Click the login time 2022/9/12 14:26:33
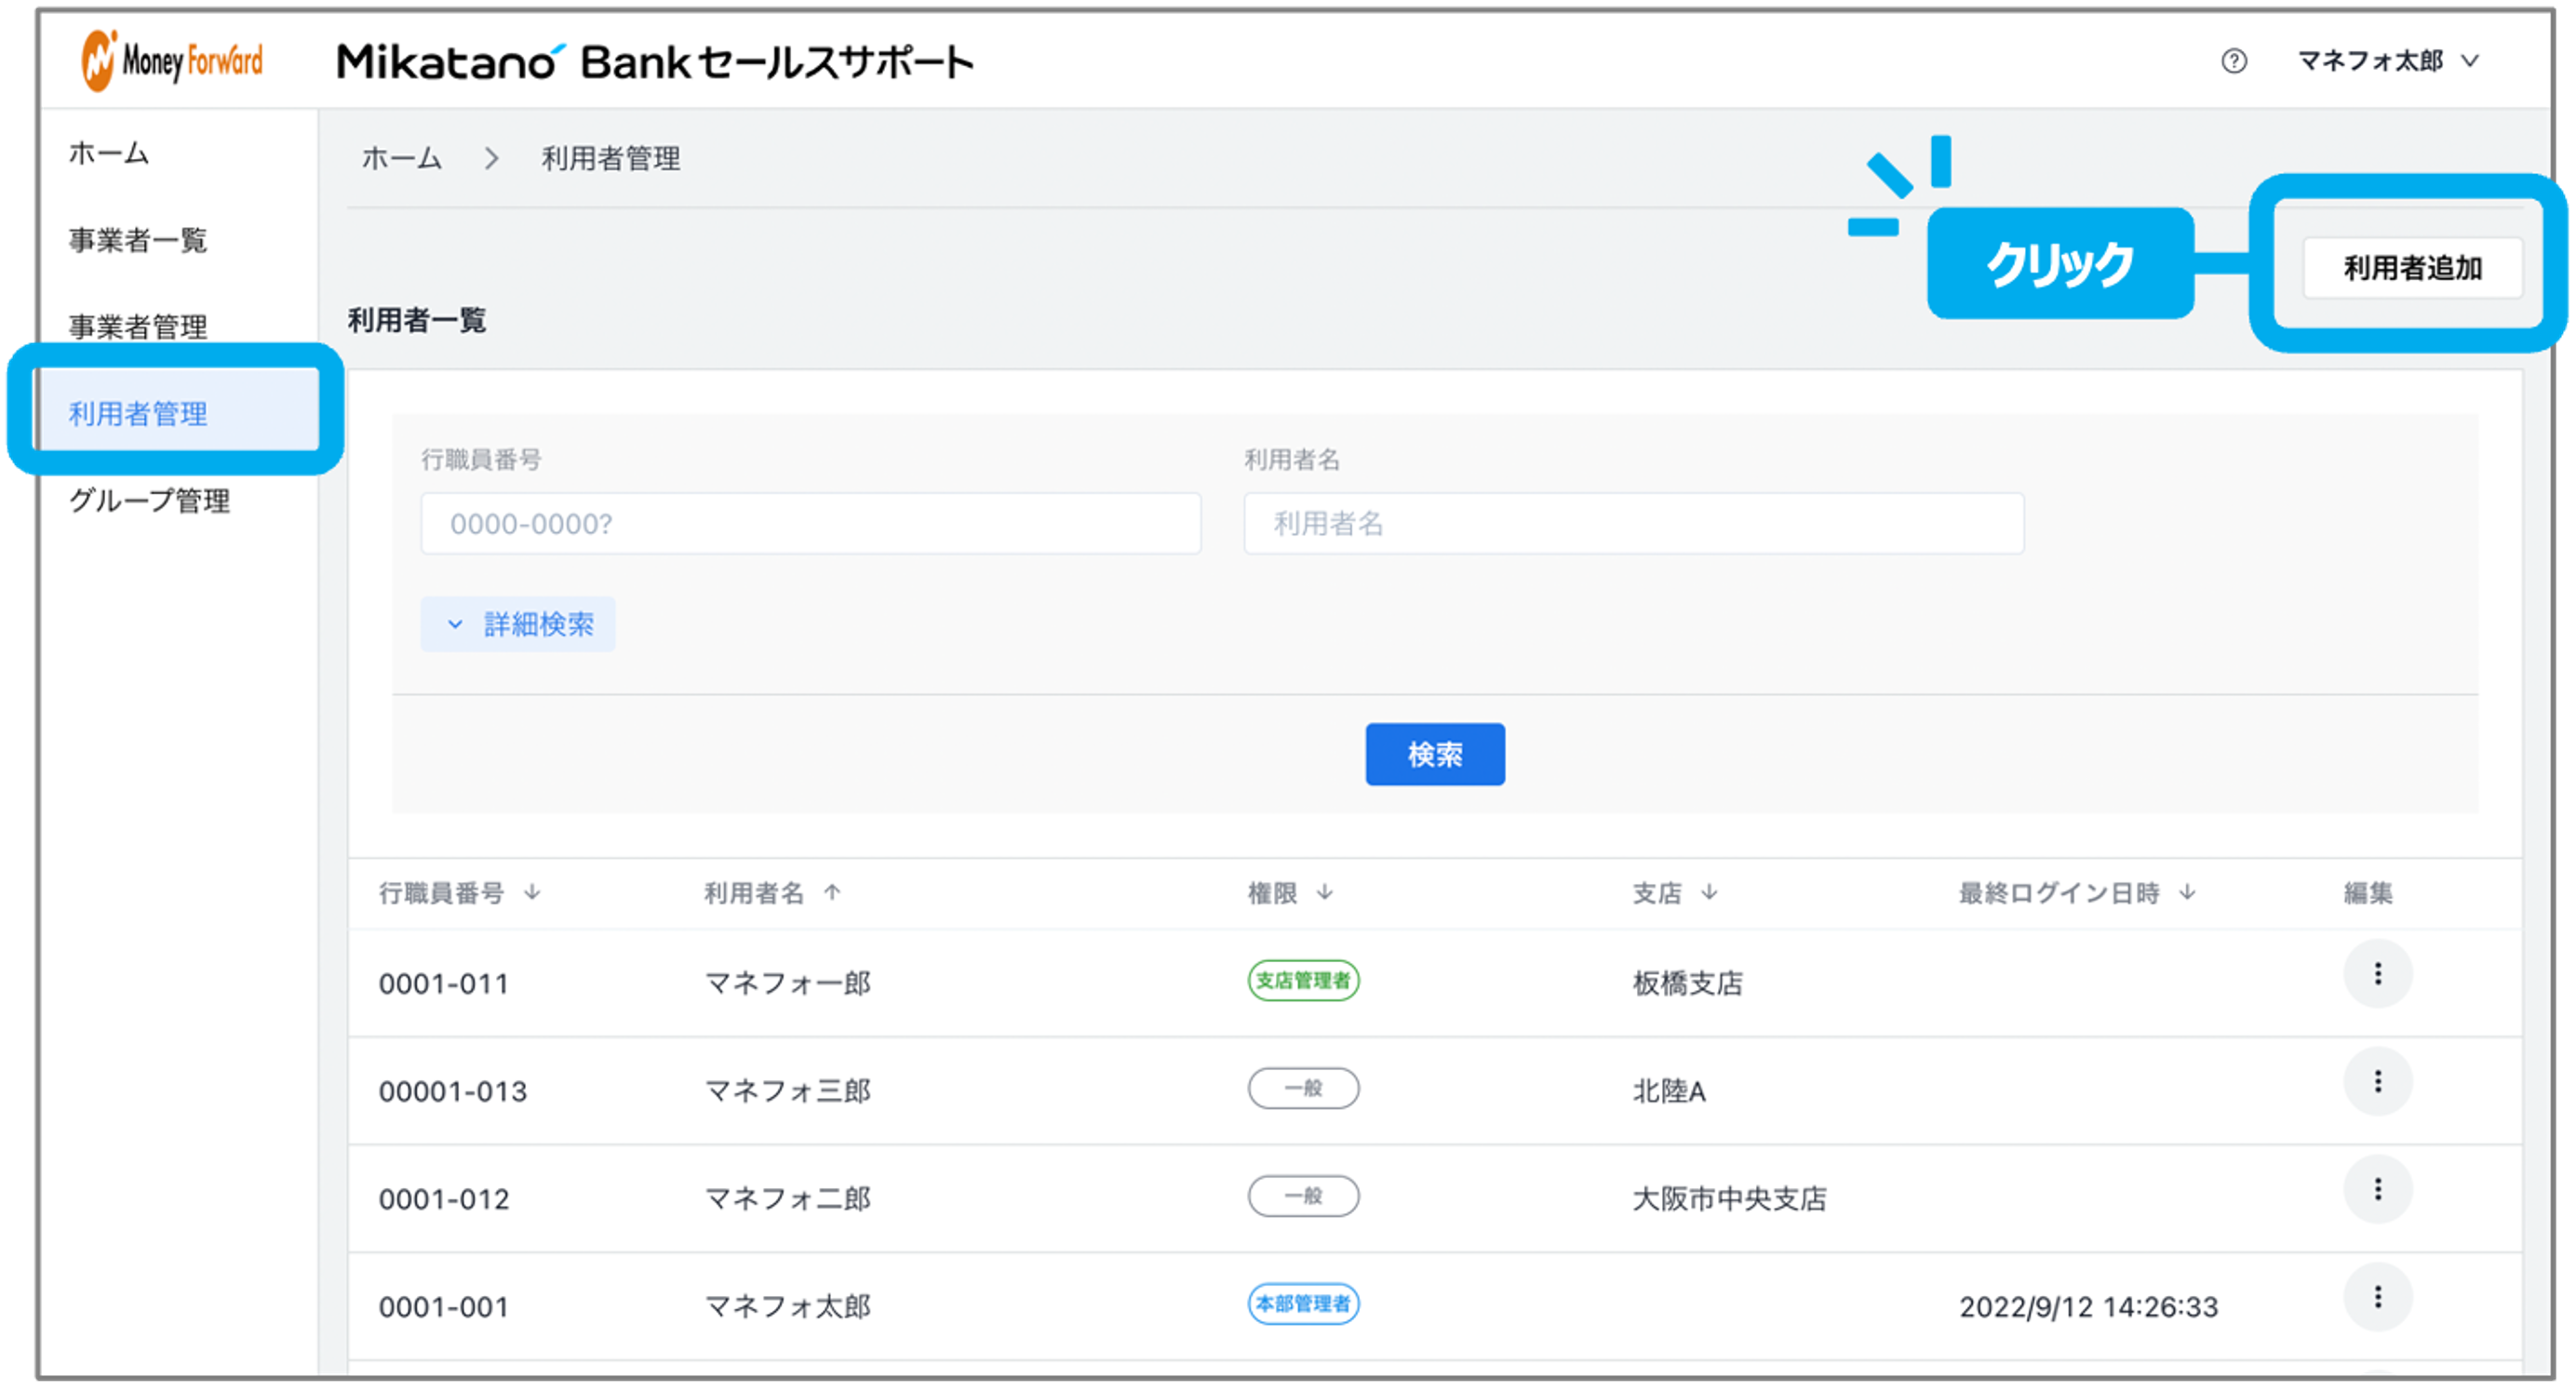This screenshot has width=2576, height=1390. click(2088, 1307)
